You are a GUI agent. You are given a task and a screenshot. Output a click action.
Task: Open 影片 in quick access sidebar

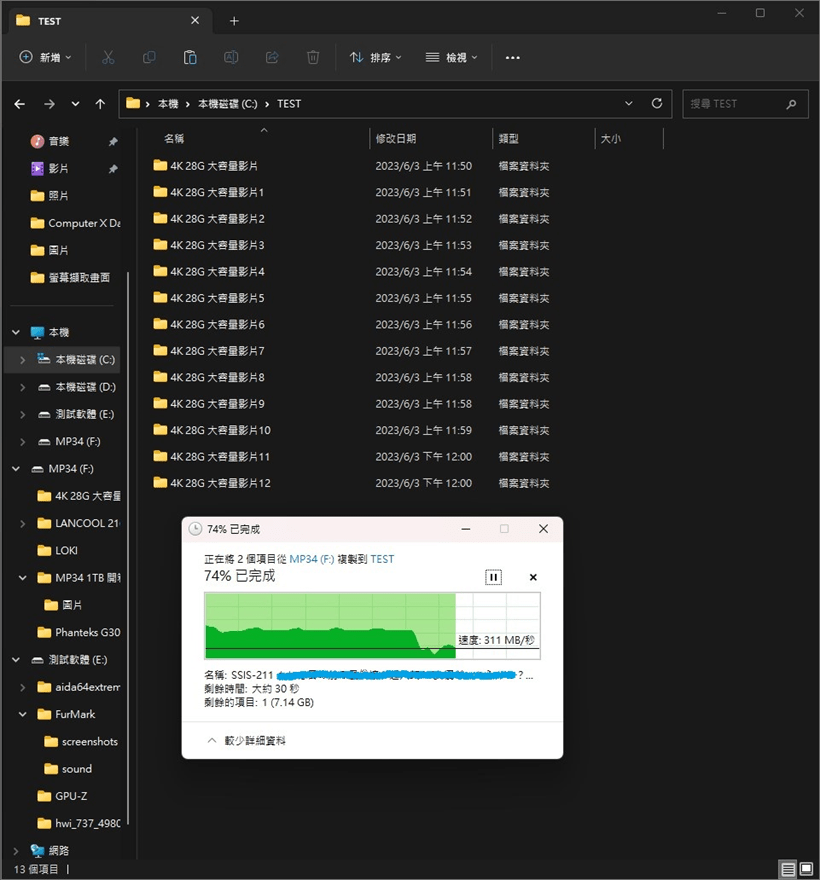58,168
